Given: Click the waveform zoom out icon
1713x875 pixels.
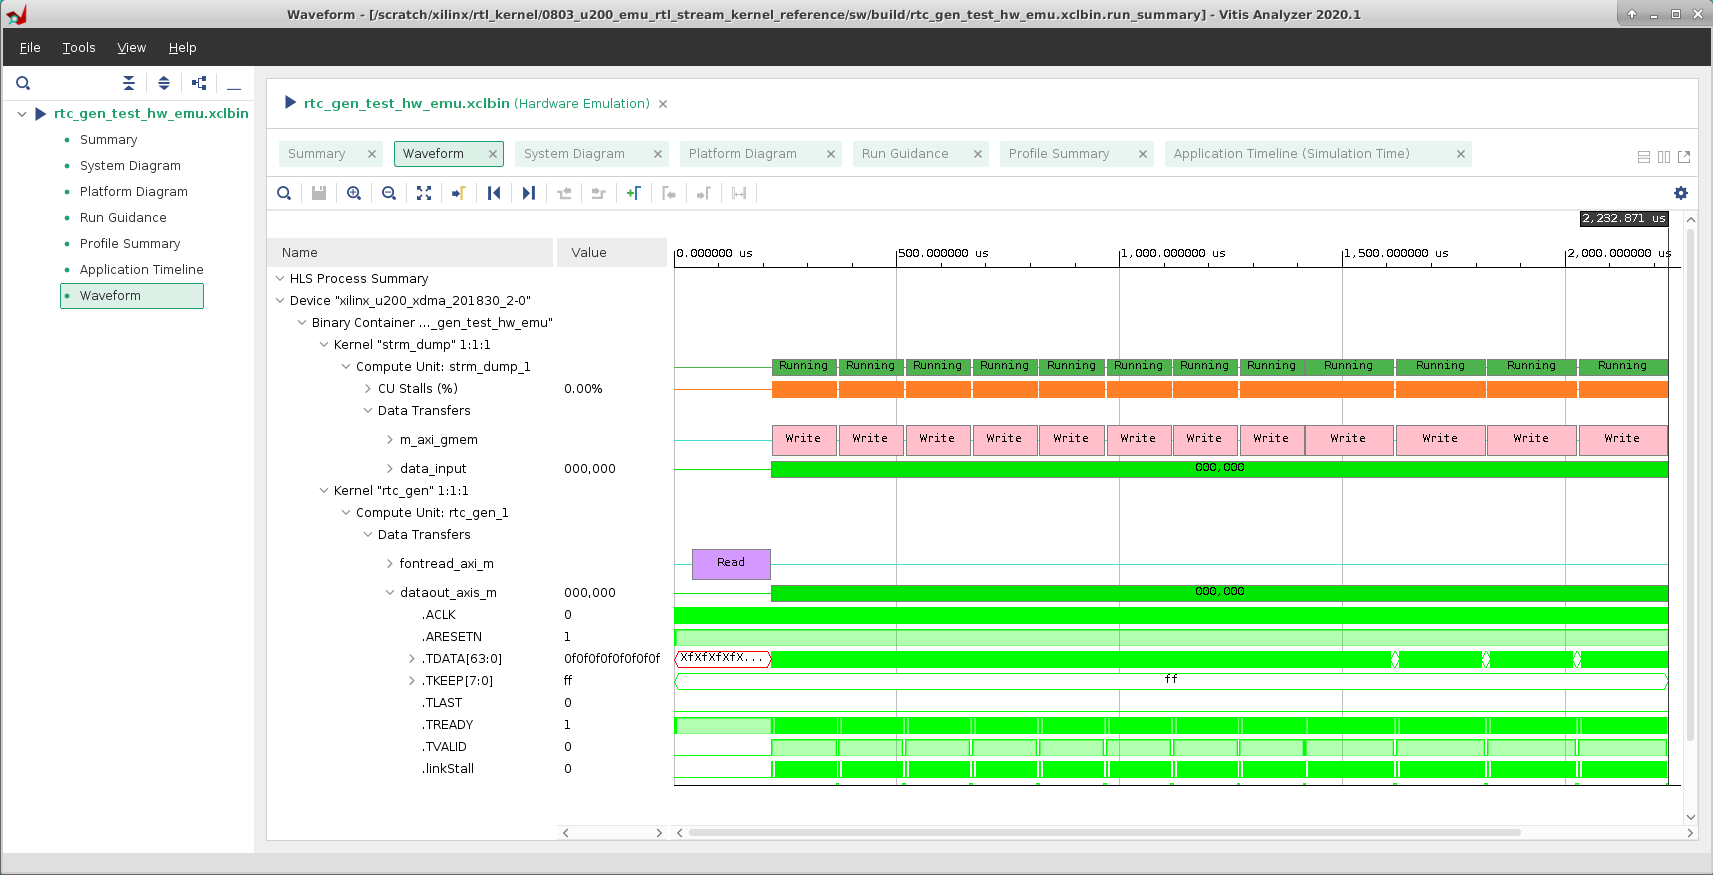Looking at the screenshot, I should tap(389, 193).
